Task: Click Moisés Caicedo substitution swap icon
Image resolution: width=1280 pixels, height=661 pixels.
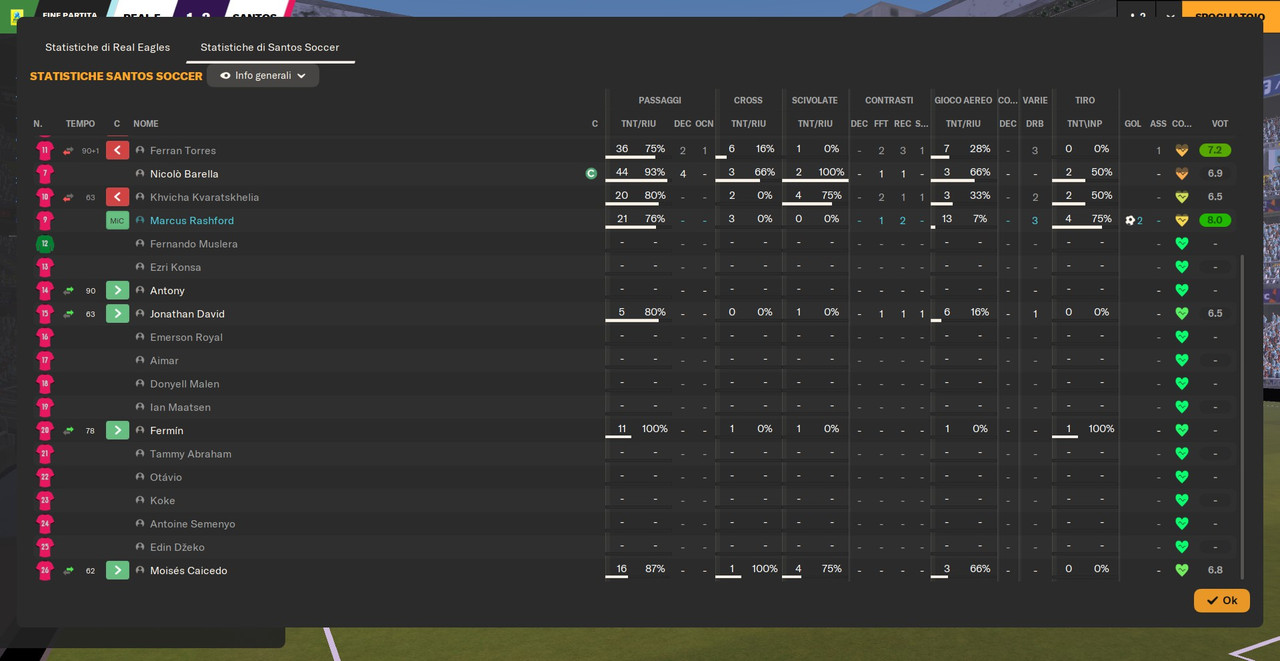Action: point(68,571)
